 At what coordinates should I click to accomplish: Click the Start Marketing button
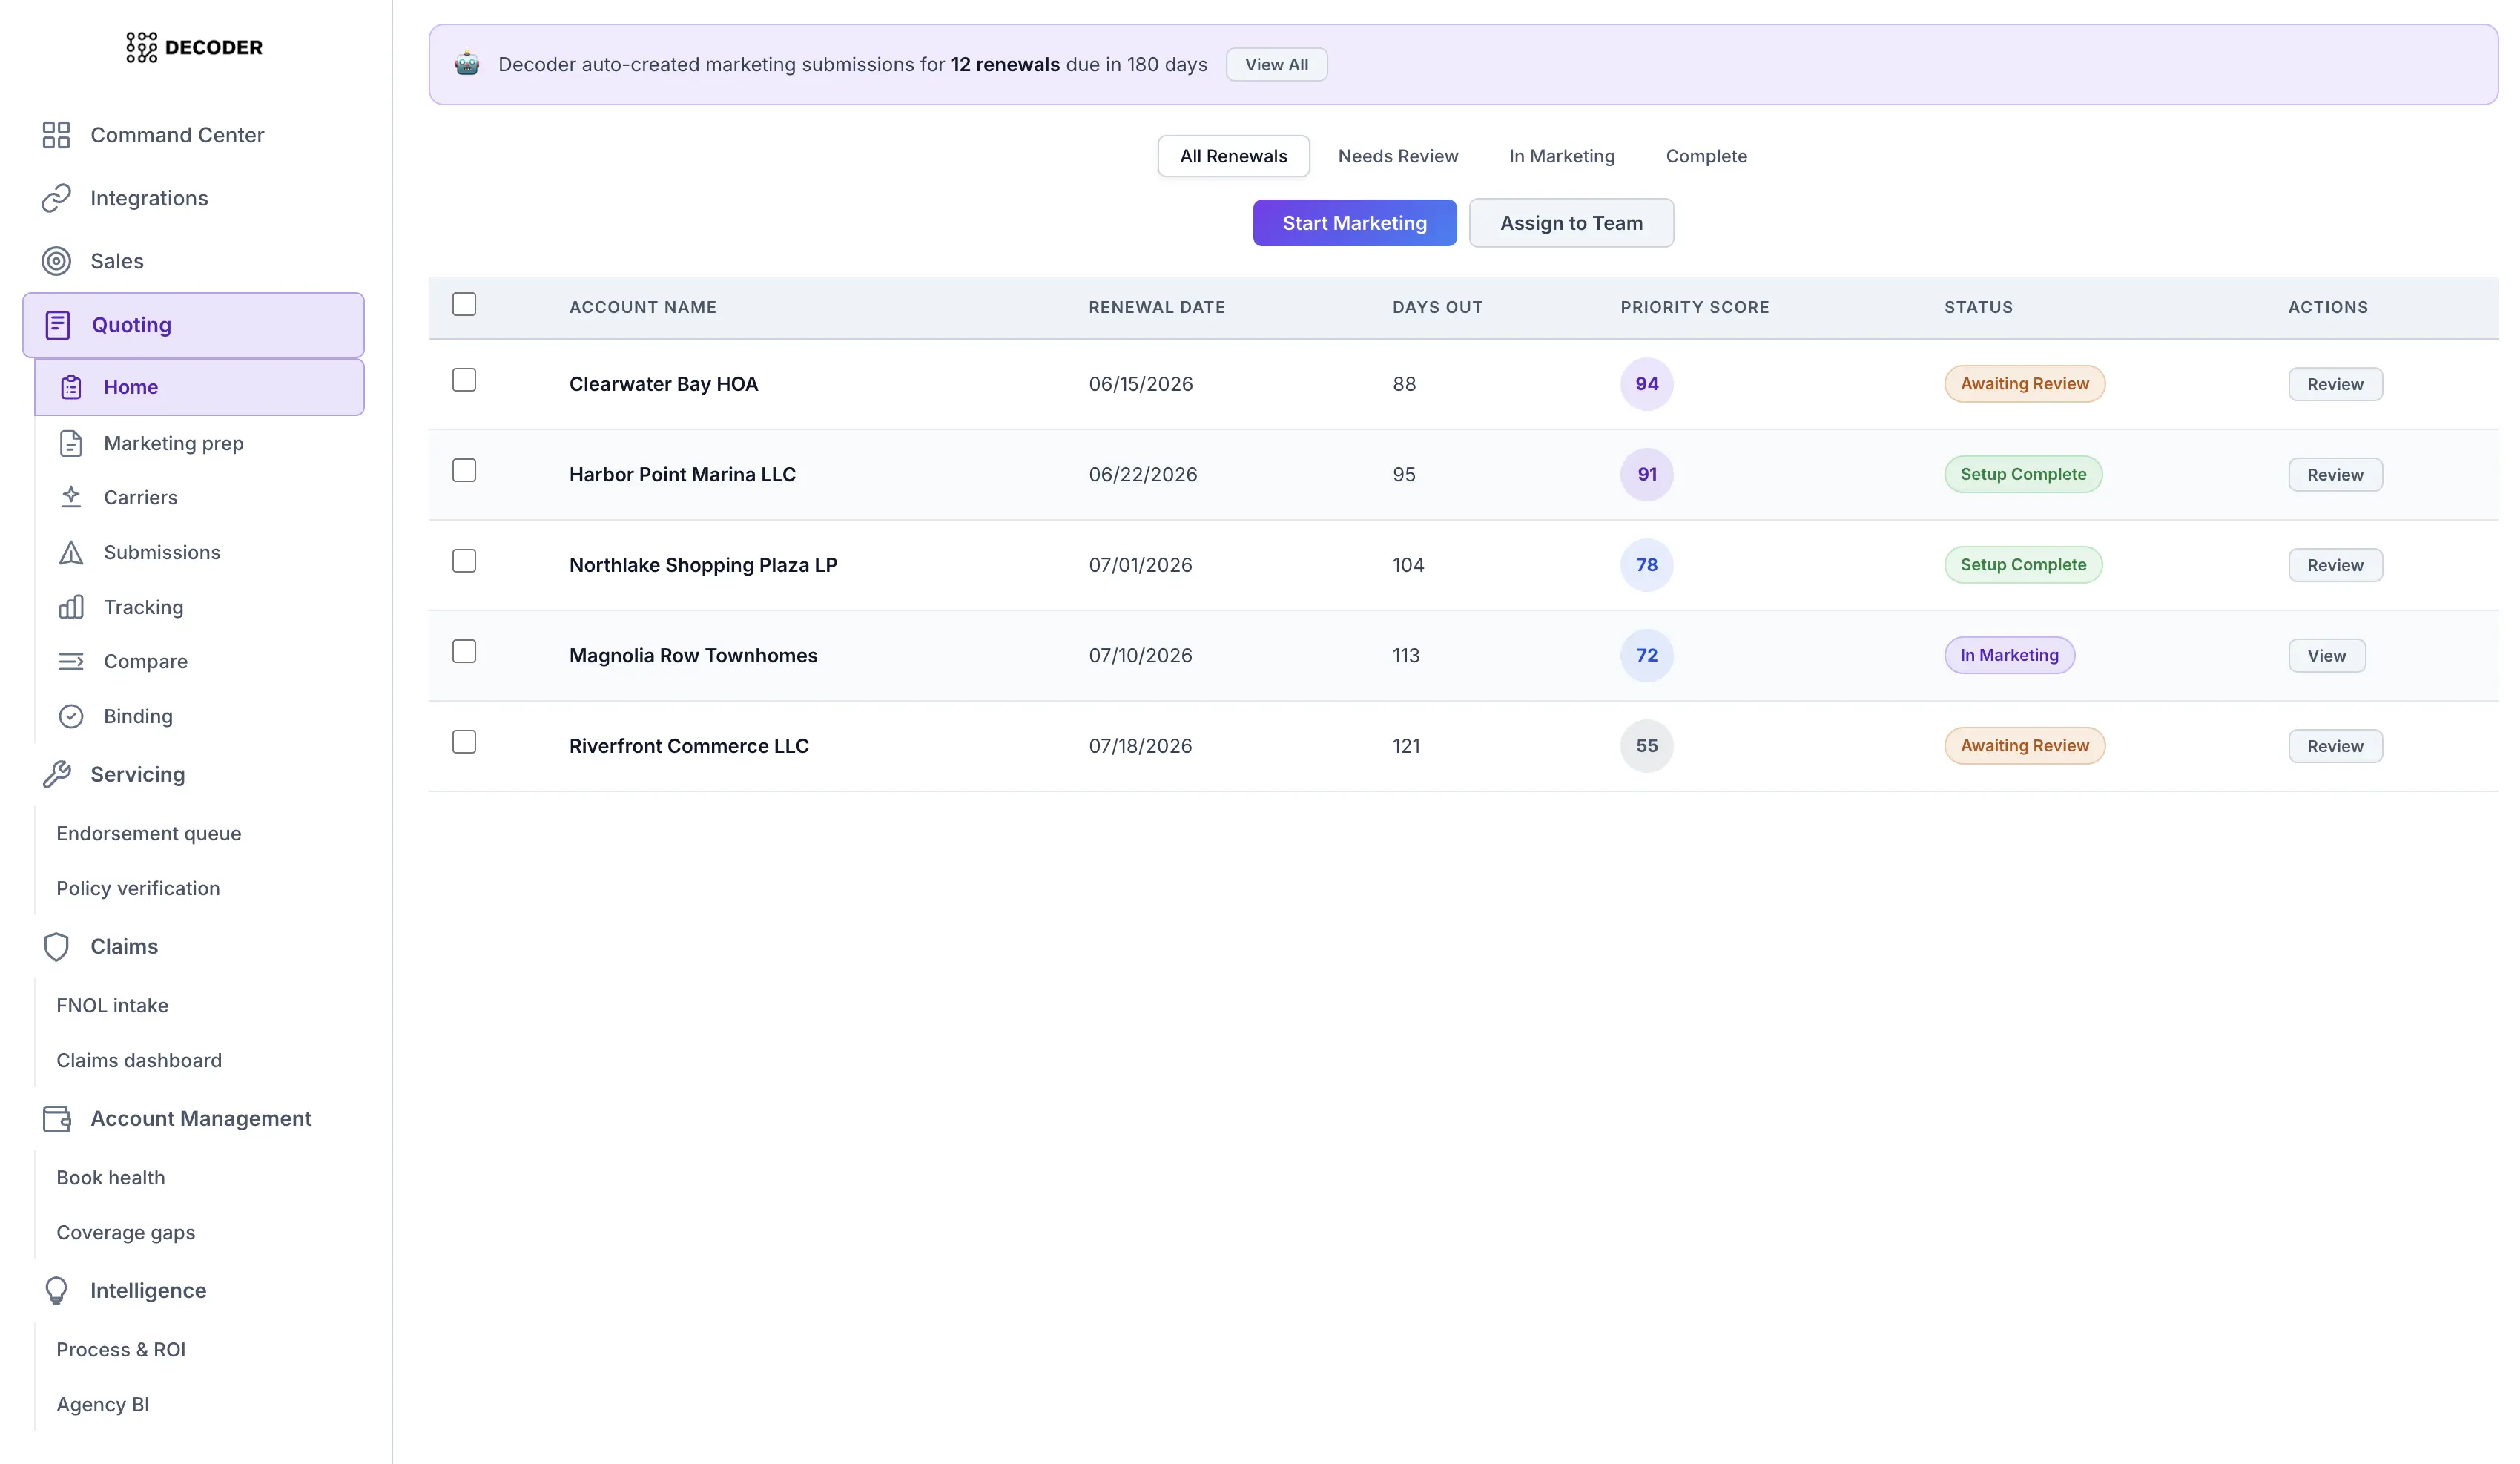tap(1355, 222)
